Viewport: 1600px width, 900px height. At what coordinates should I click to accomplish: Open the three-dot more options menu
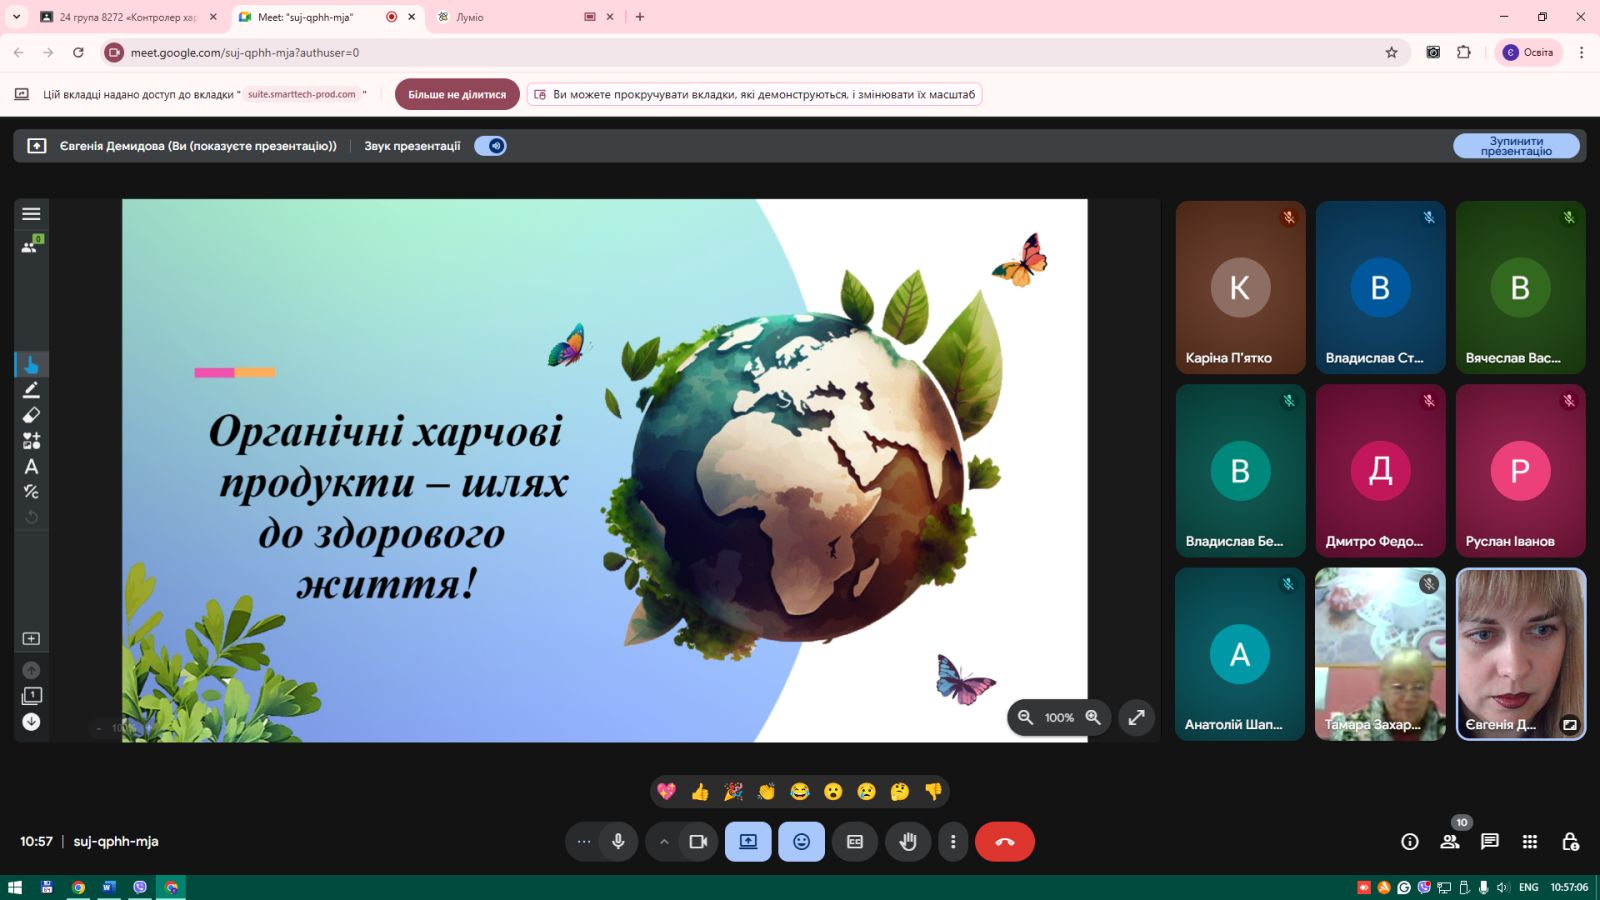pos(953,842)
